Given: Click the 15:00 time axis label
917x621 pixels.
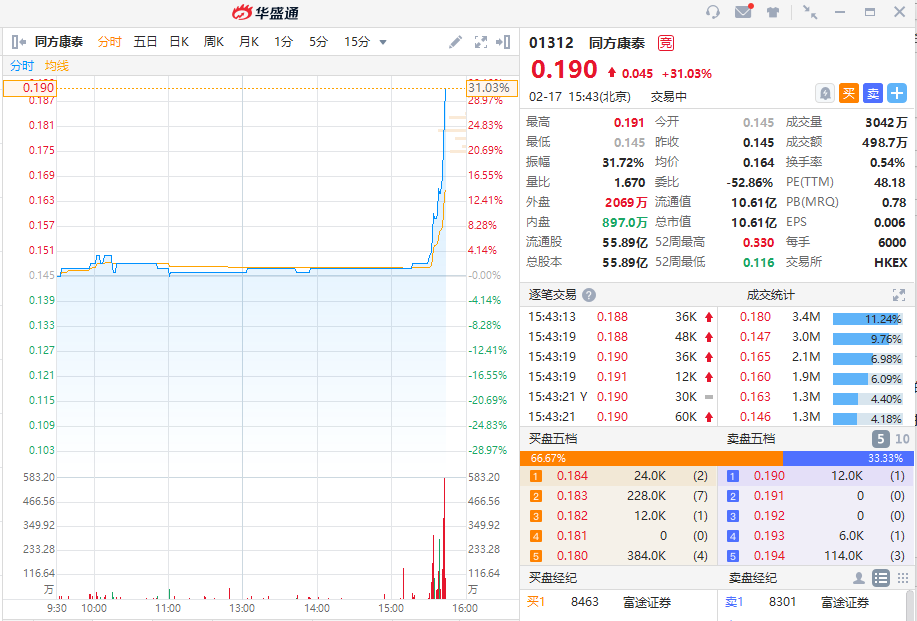Looking at the screenshot, I should [391, 609].
